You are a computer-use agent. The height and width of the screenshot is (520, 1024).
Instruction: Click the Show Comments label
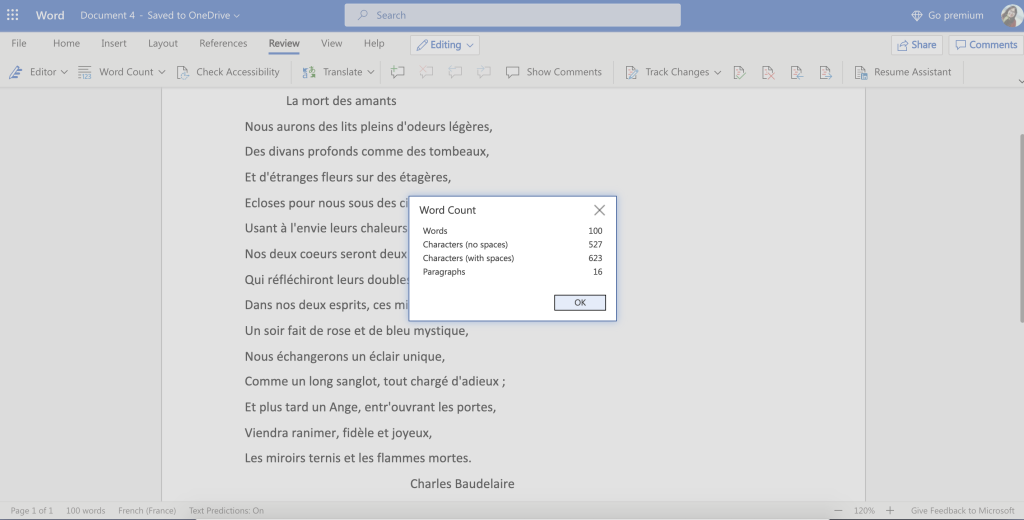pyautogui.click(x=564, y=72)
